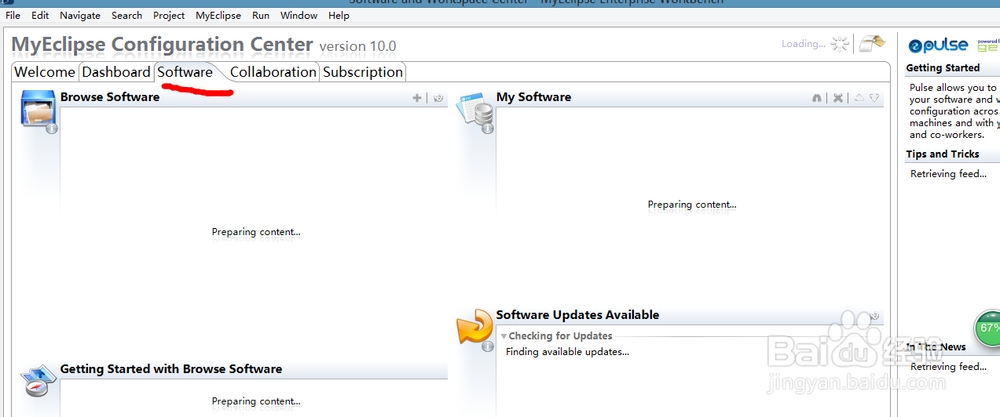
Task: Click the Browse Software cabinet icon
Action: (x=38, y=108)
